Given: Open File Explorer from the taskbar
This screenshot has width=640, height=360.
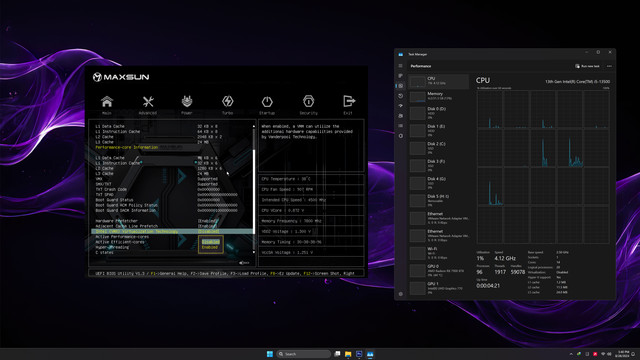Looking at the screenshot, I should tap(348, 354).
